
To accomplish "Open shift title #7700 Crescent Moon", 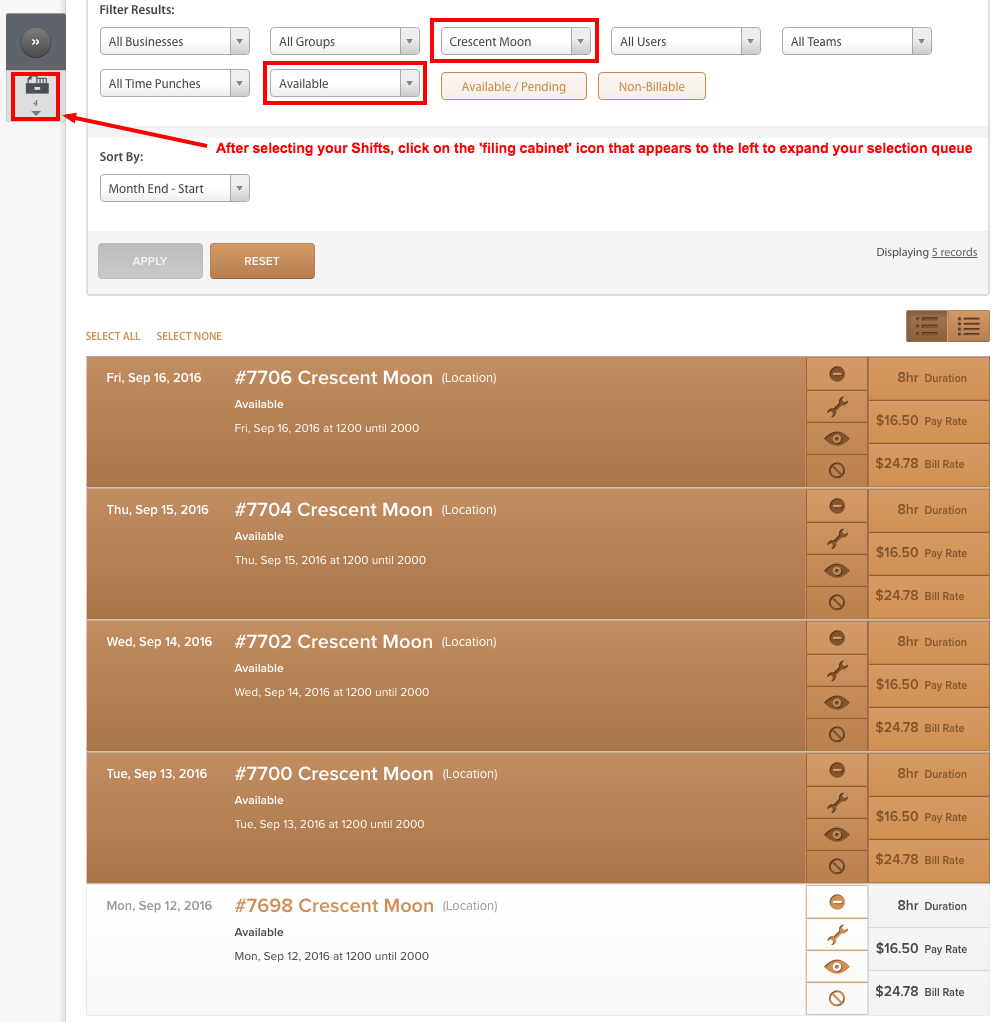I will click(334, 774).
